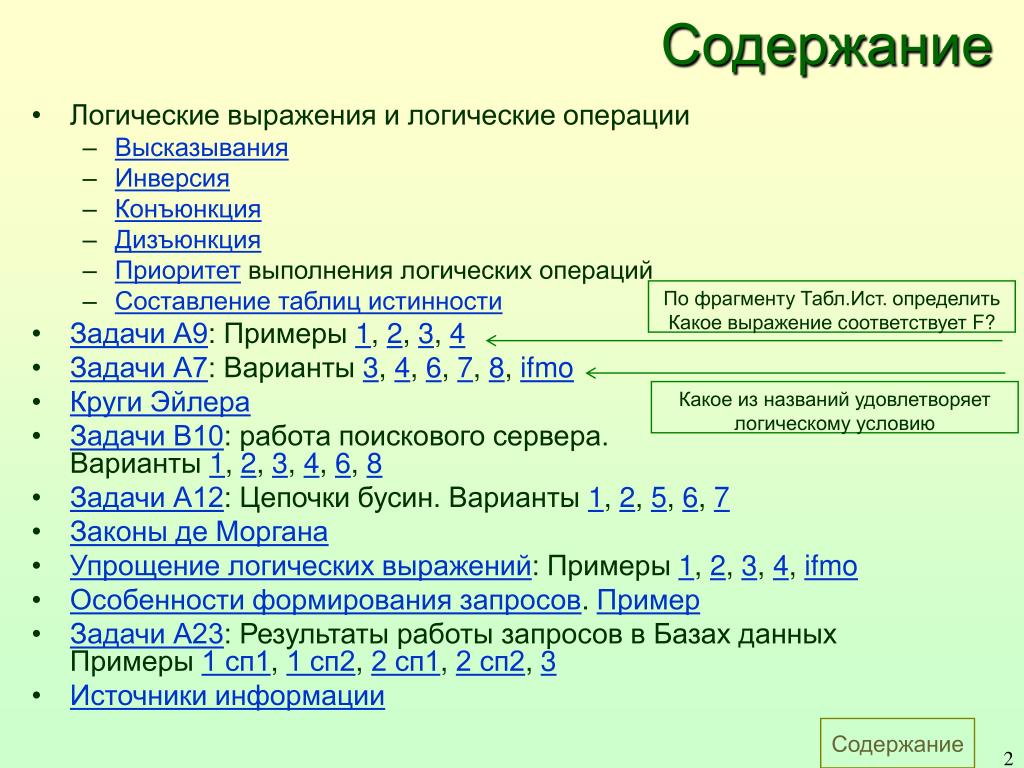Open variant 7 of Задачи А7

click(x=465, y=368)
